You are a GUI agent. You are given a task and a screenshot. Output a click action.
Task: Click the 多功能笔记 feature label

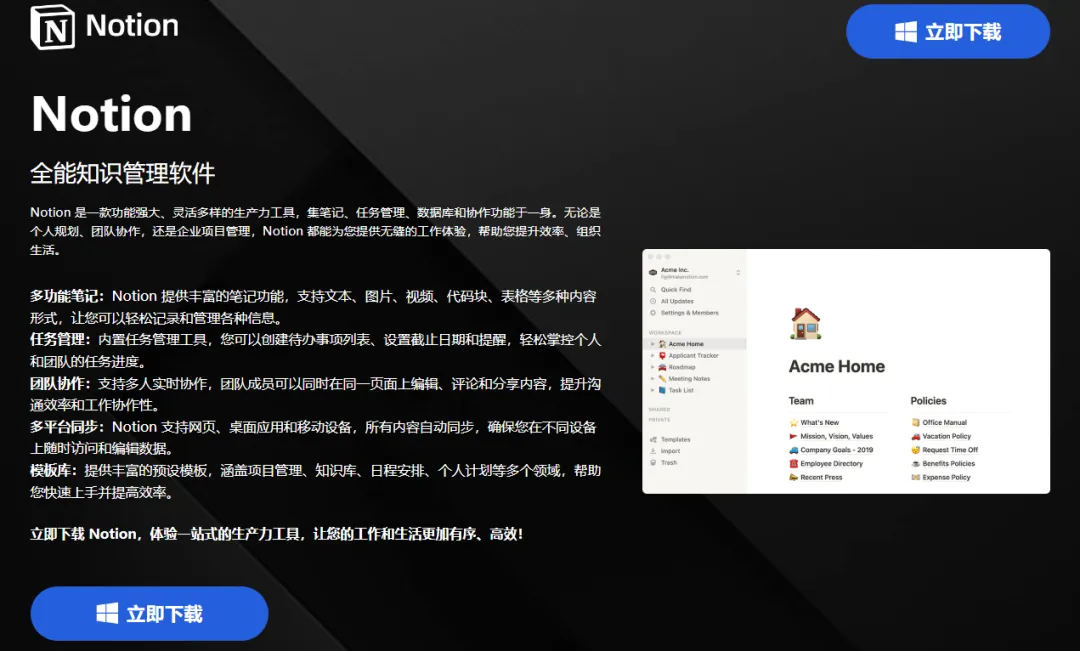coord(67,296)
